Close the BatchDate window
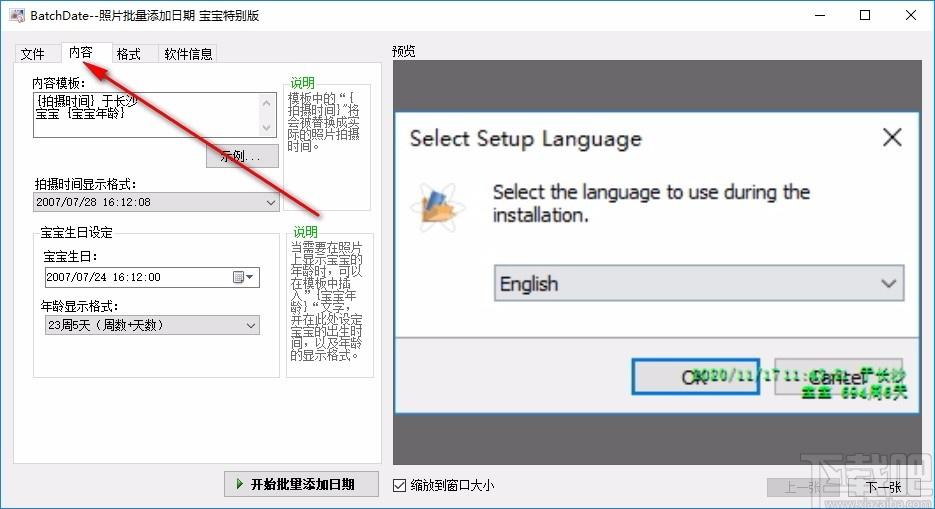Screen dimensions: 935x509 pos(910,15)
